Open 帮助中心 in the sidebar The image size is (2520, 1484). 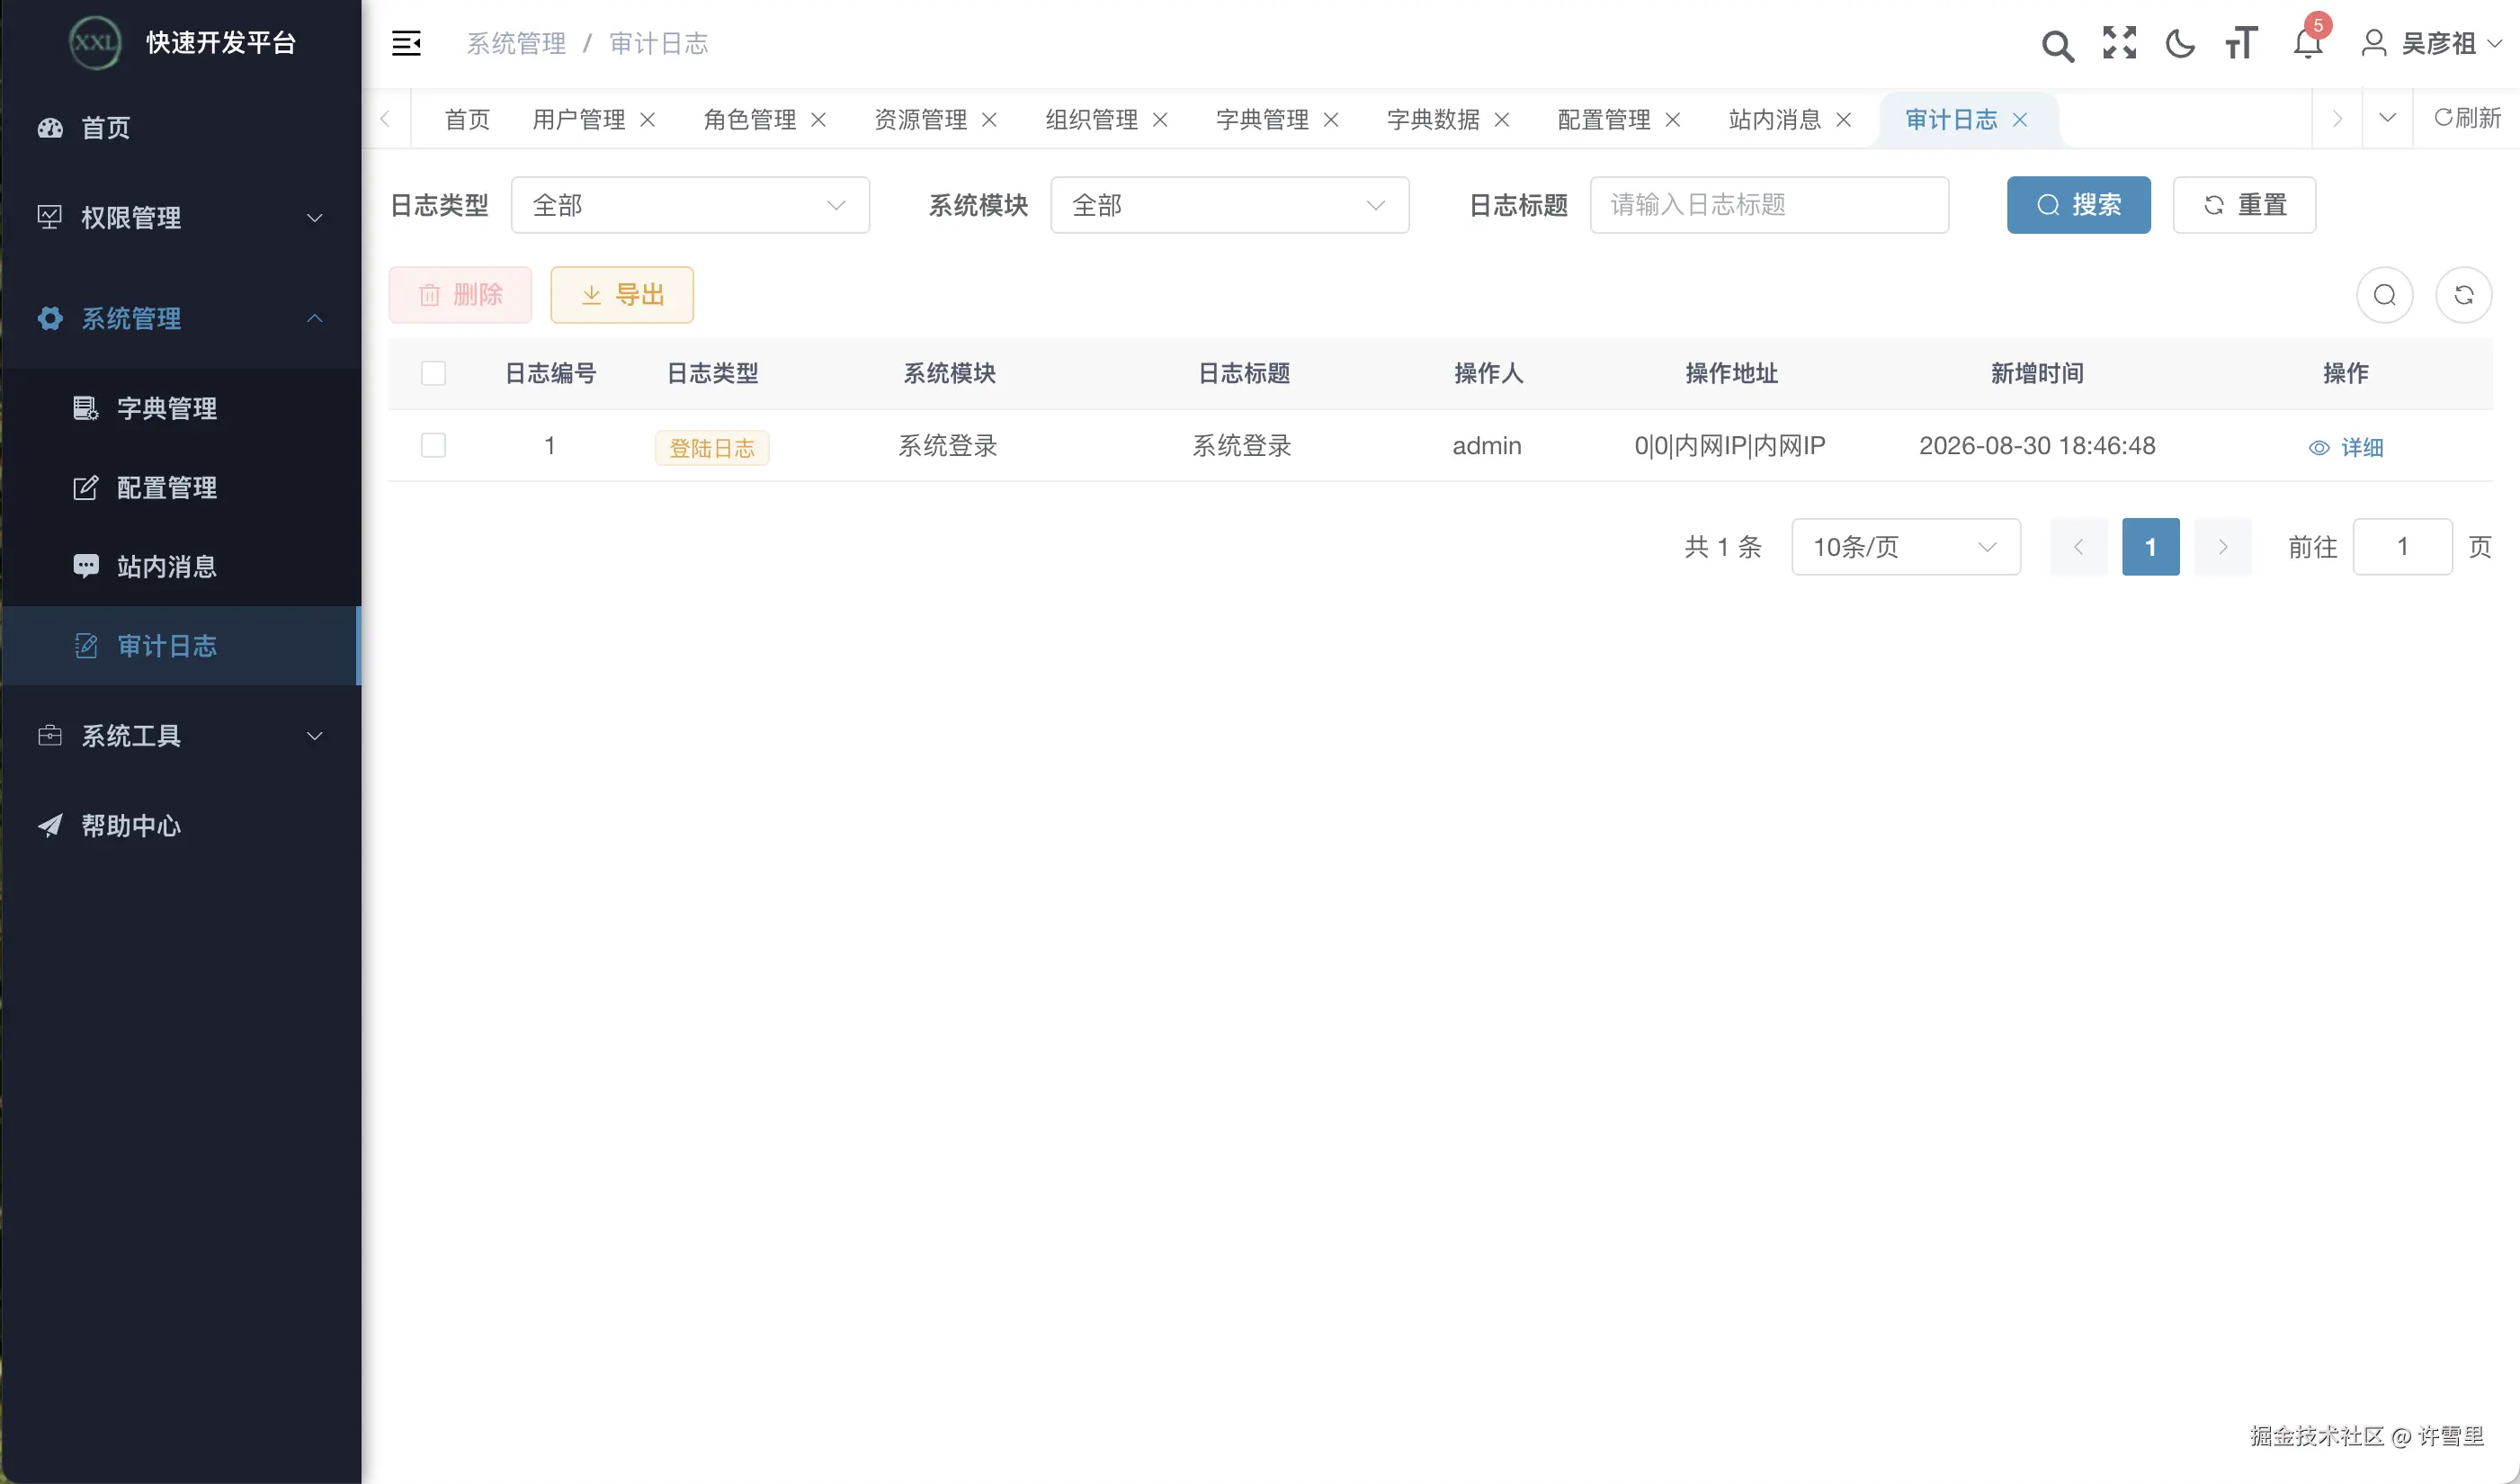[181, 826]
